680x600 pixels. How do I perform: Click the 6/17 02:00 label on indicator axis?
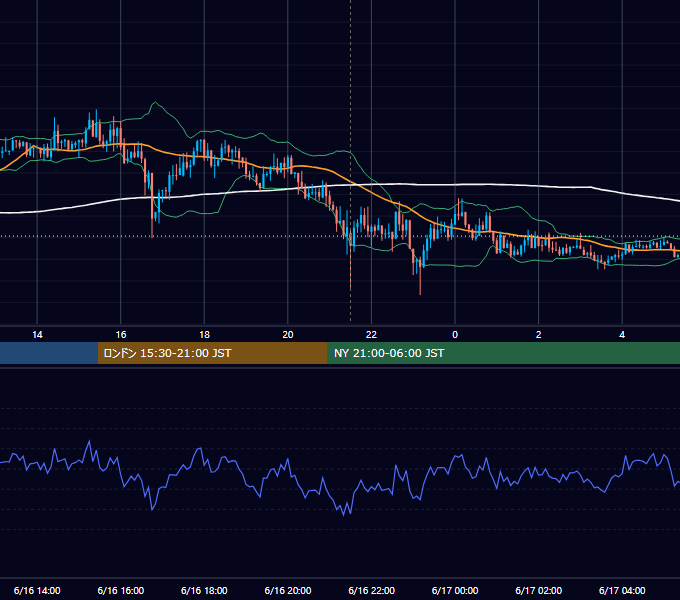(x=539, y=590)
